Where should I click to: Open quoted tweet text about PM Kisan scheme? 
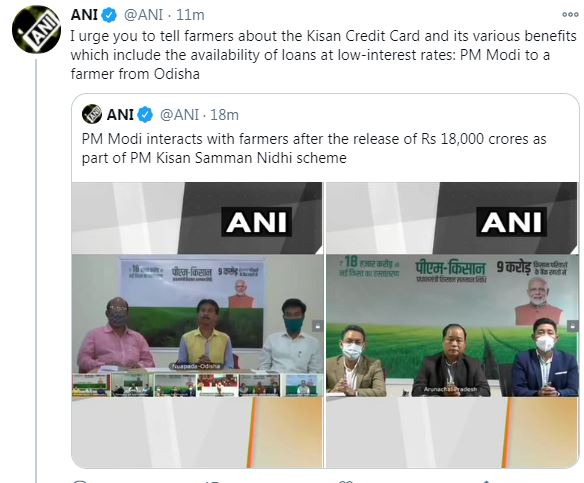(314, 148)
